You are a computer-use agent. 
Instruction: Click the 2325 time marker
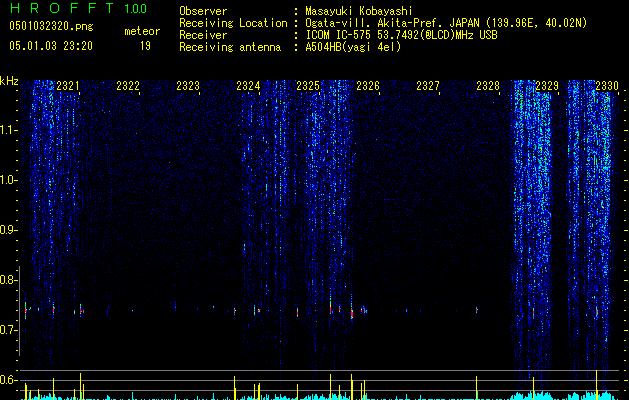pos(308,85)
